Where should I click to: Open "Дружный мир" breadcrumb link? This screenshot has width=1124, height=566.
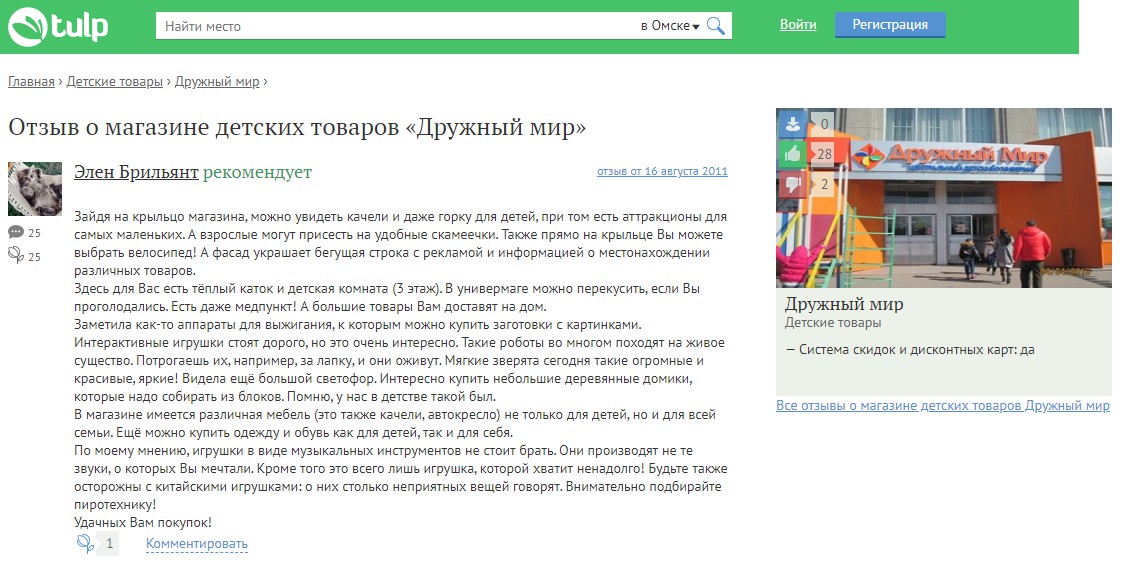pos(217,82)
